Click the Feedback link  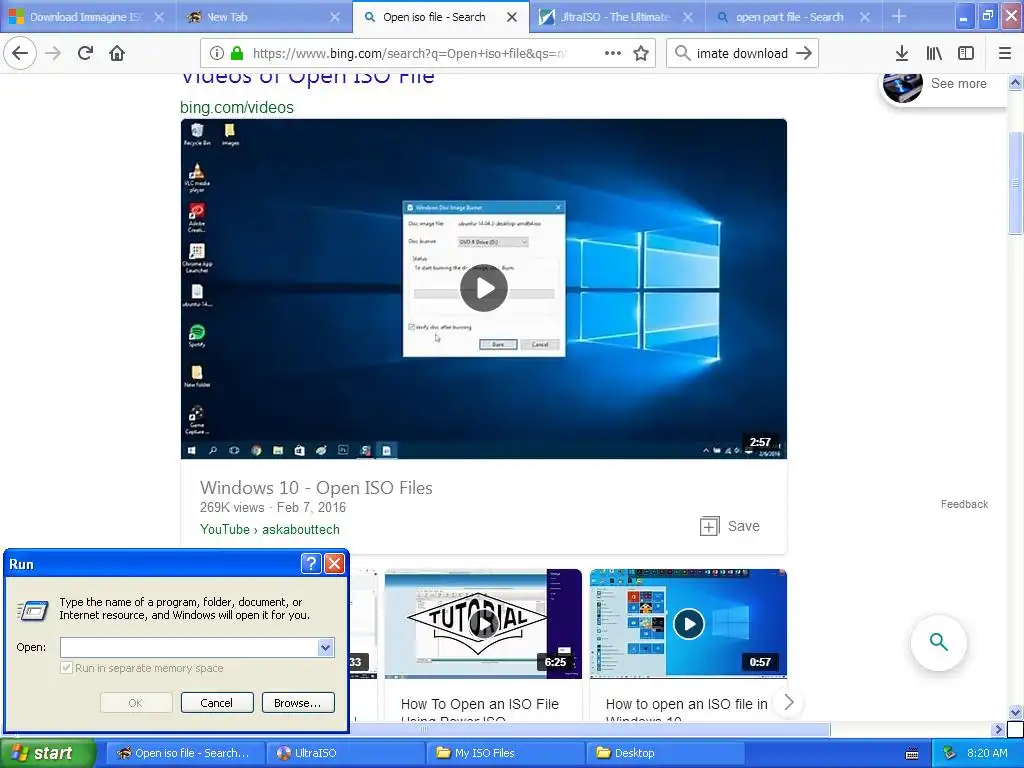click(x=964, y=504)
